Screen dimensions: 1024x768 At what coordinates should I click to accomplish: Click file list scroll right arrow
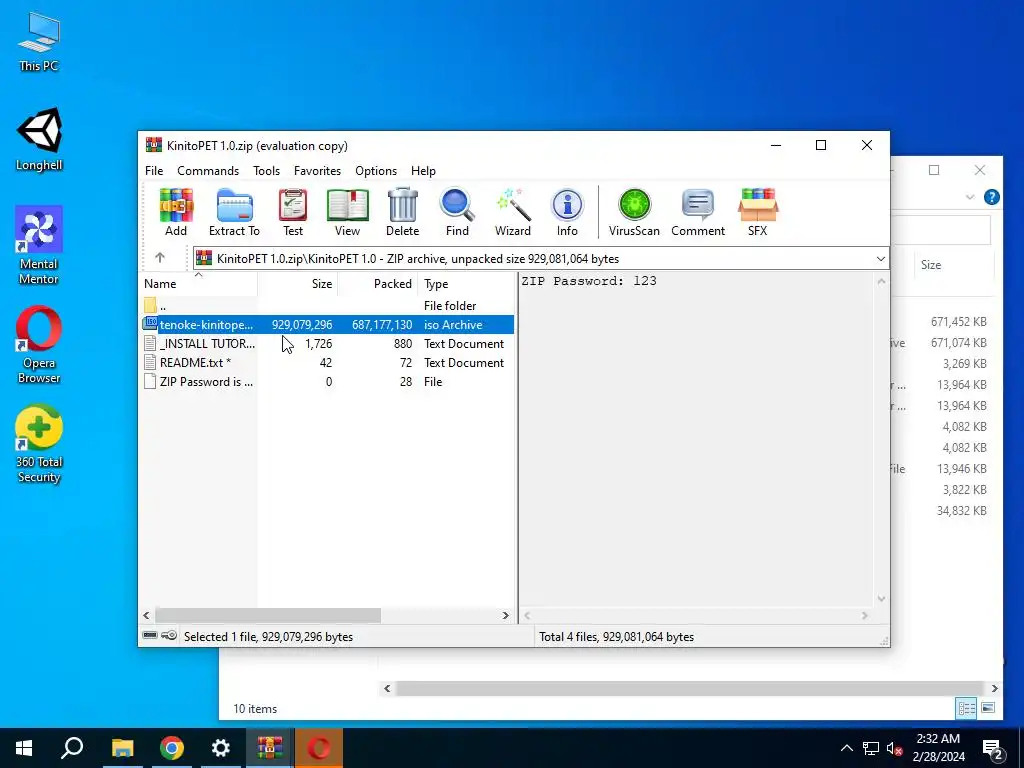[x=505, y=615]
